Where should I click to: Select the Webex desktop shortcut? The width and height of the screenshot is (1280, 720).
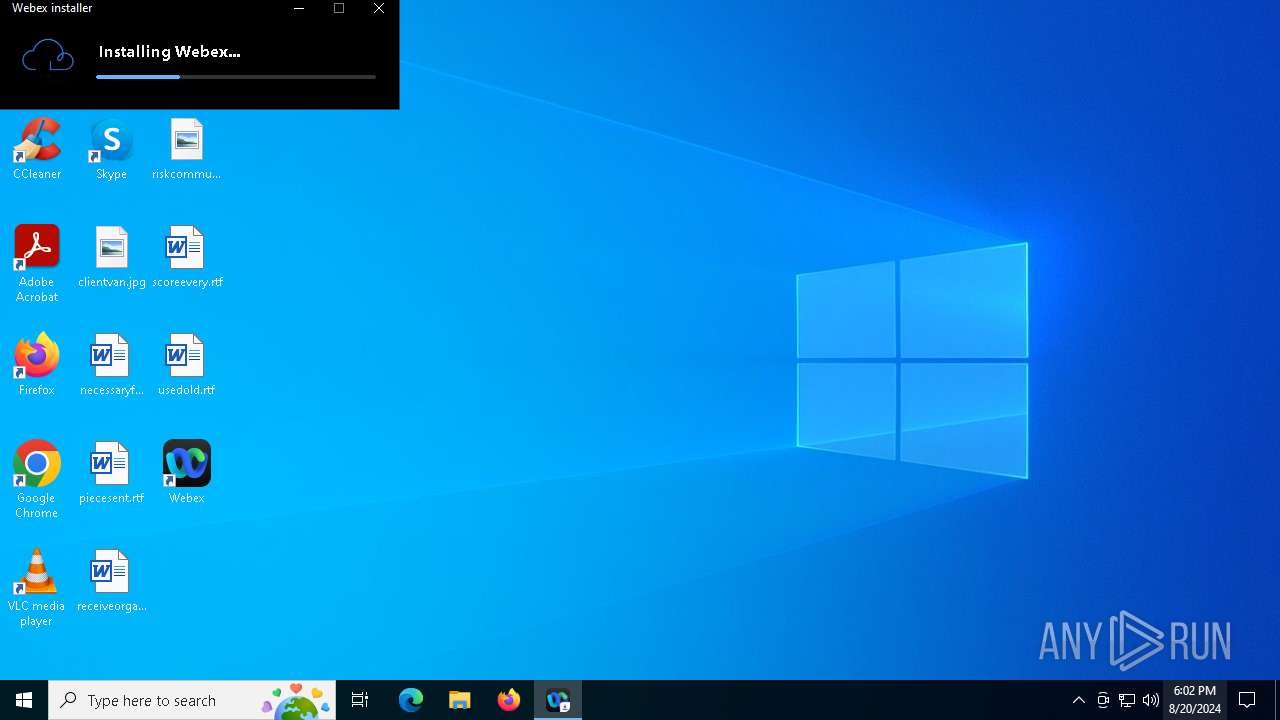(186, 473)
